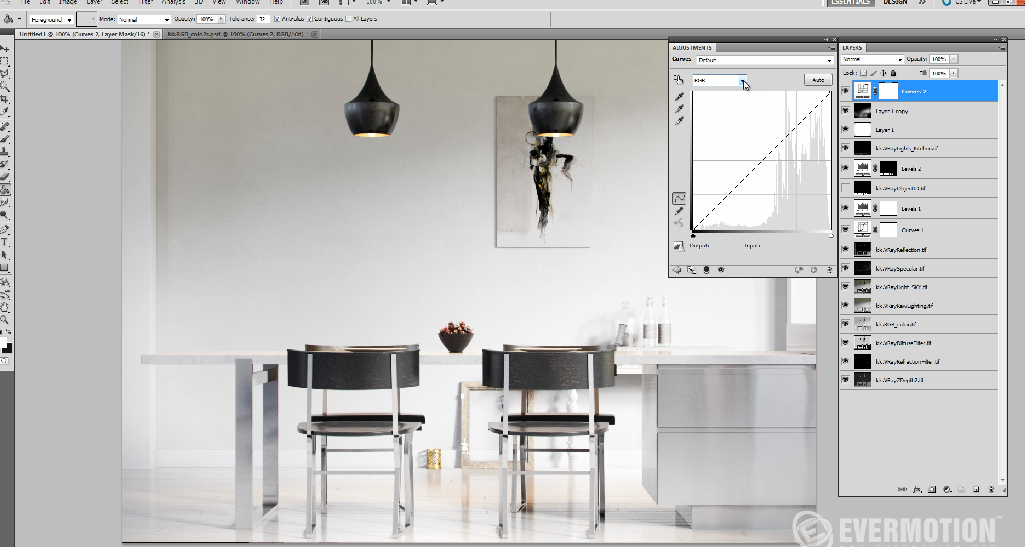The width and height of the screenshot is (1025, 547).
Task: Select the Zoom tool in toolbox
Action: (5, 320)
